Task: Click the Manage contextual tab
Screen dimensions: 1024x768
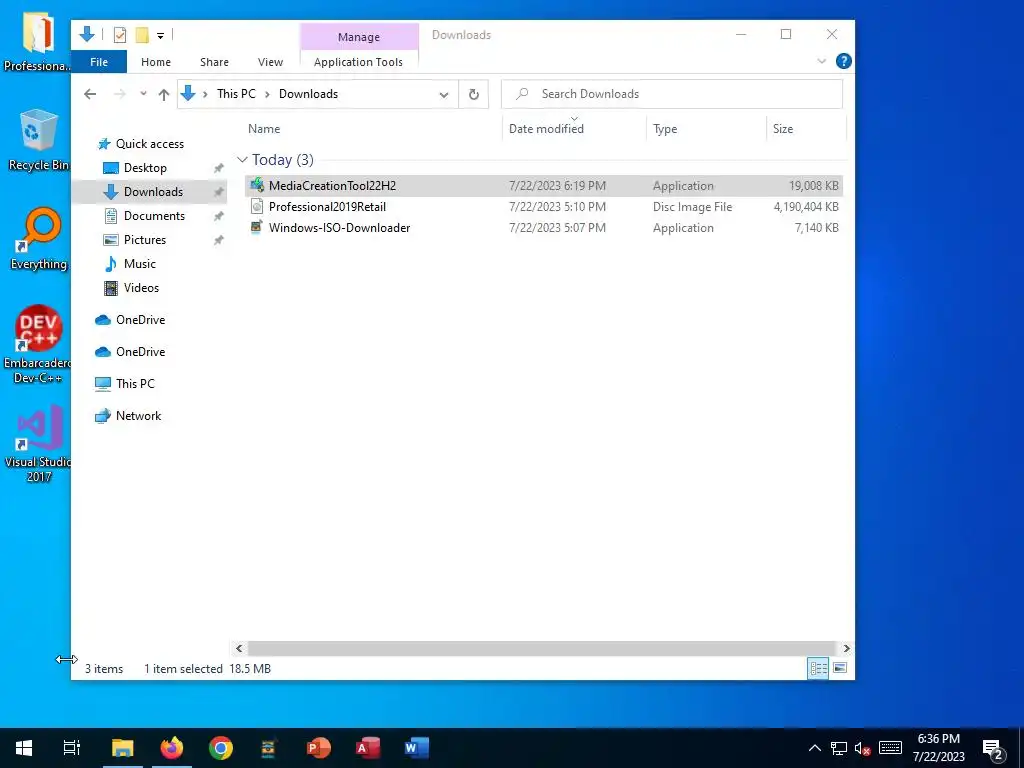Action: pyautogui.click(x=359, y=37)
